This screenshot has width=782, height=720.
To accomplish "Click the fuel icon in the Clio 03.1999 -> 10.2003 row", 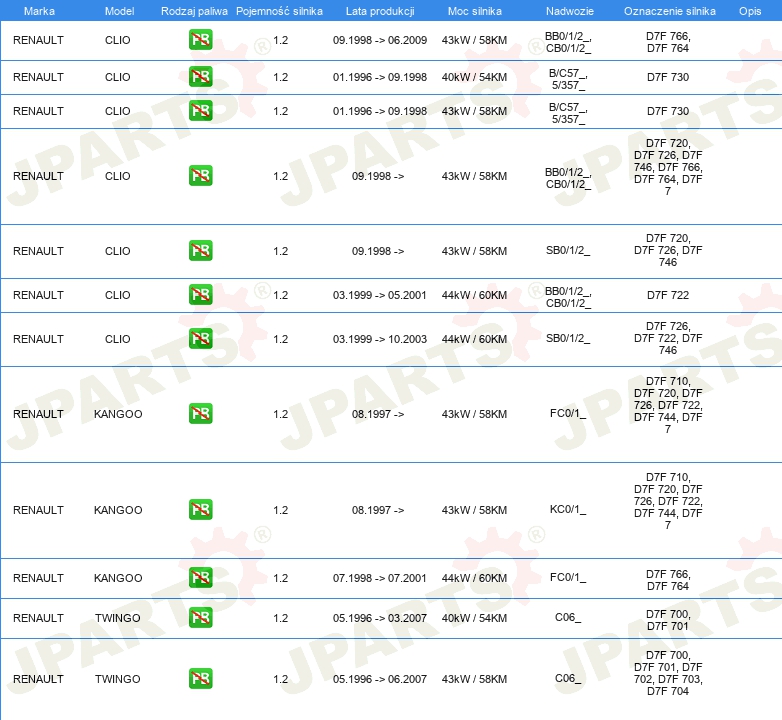I will 200,339.
